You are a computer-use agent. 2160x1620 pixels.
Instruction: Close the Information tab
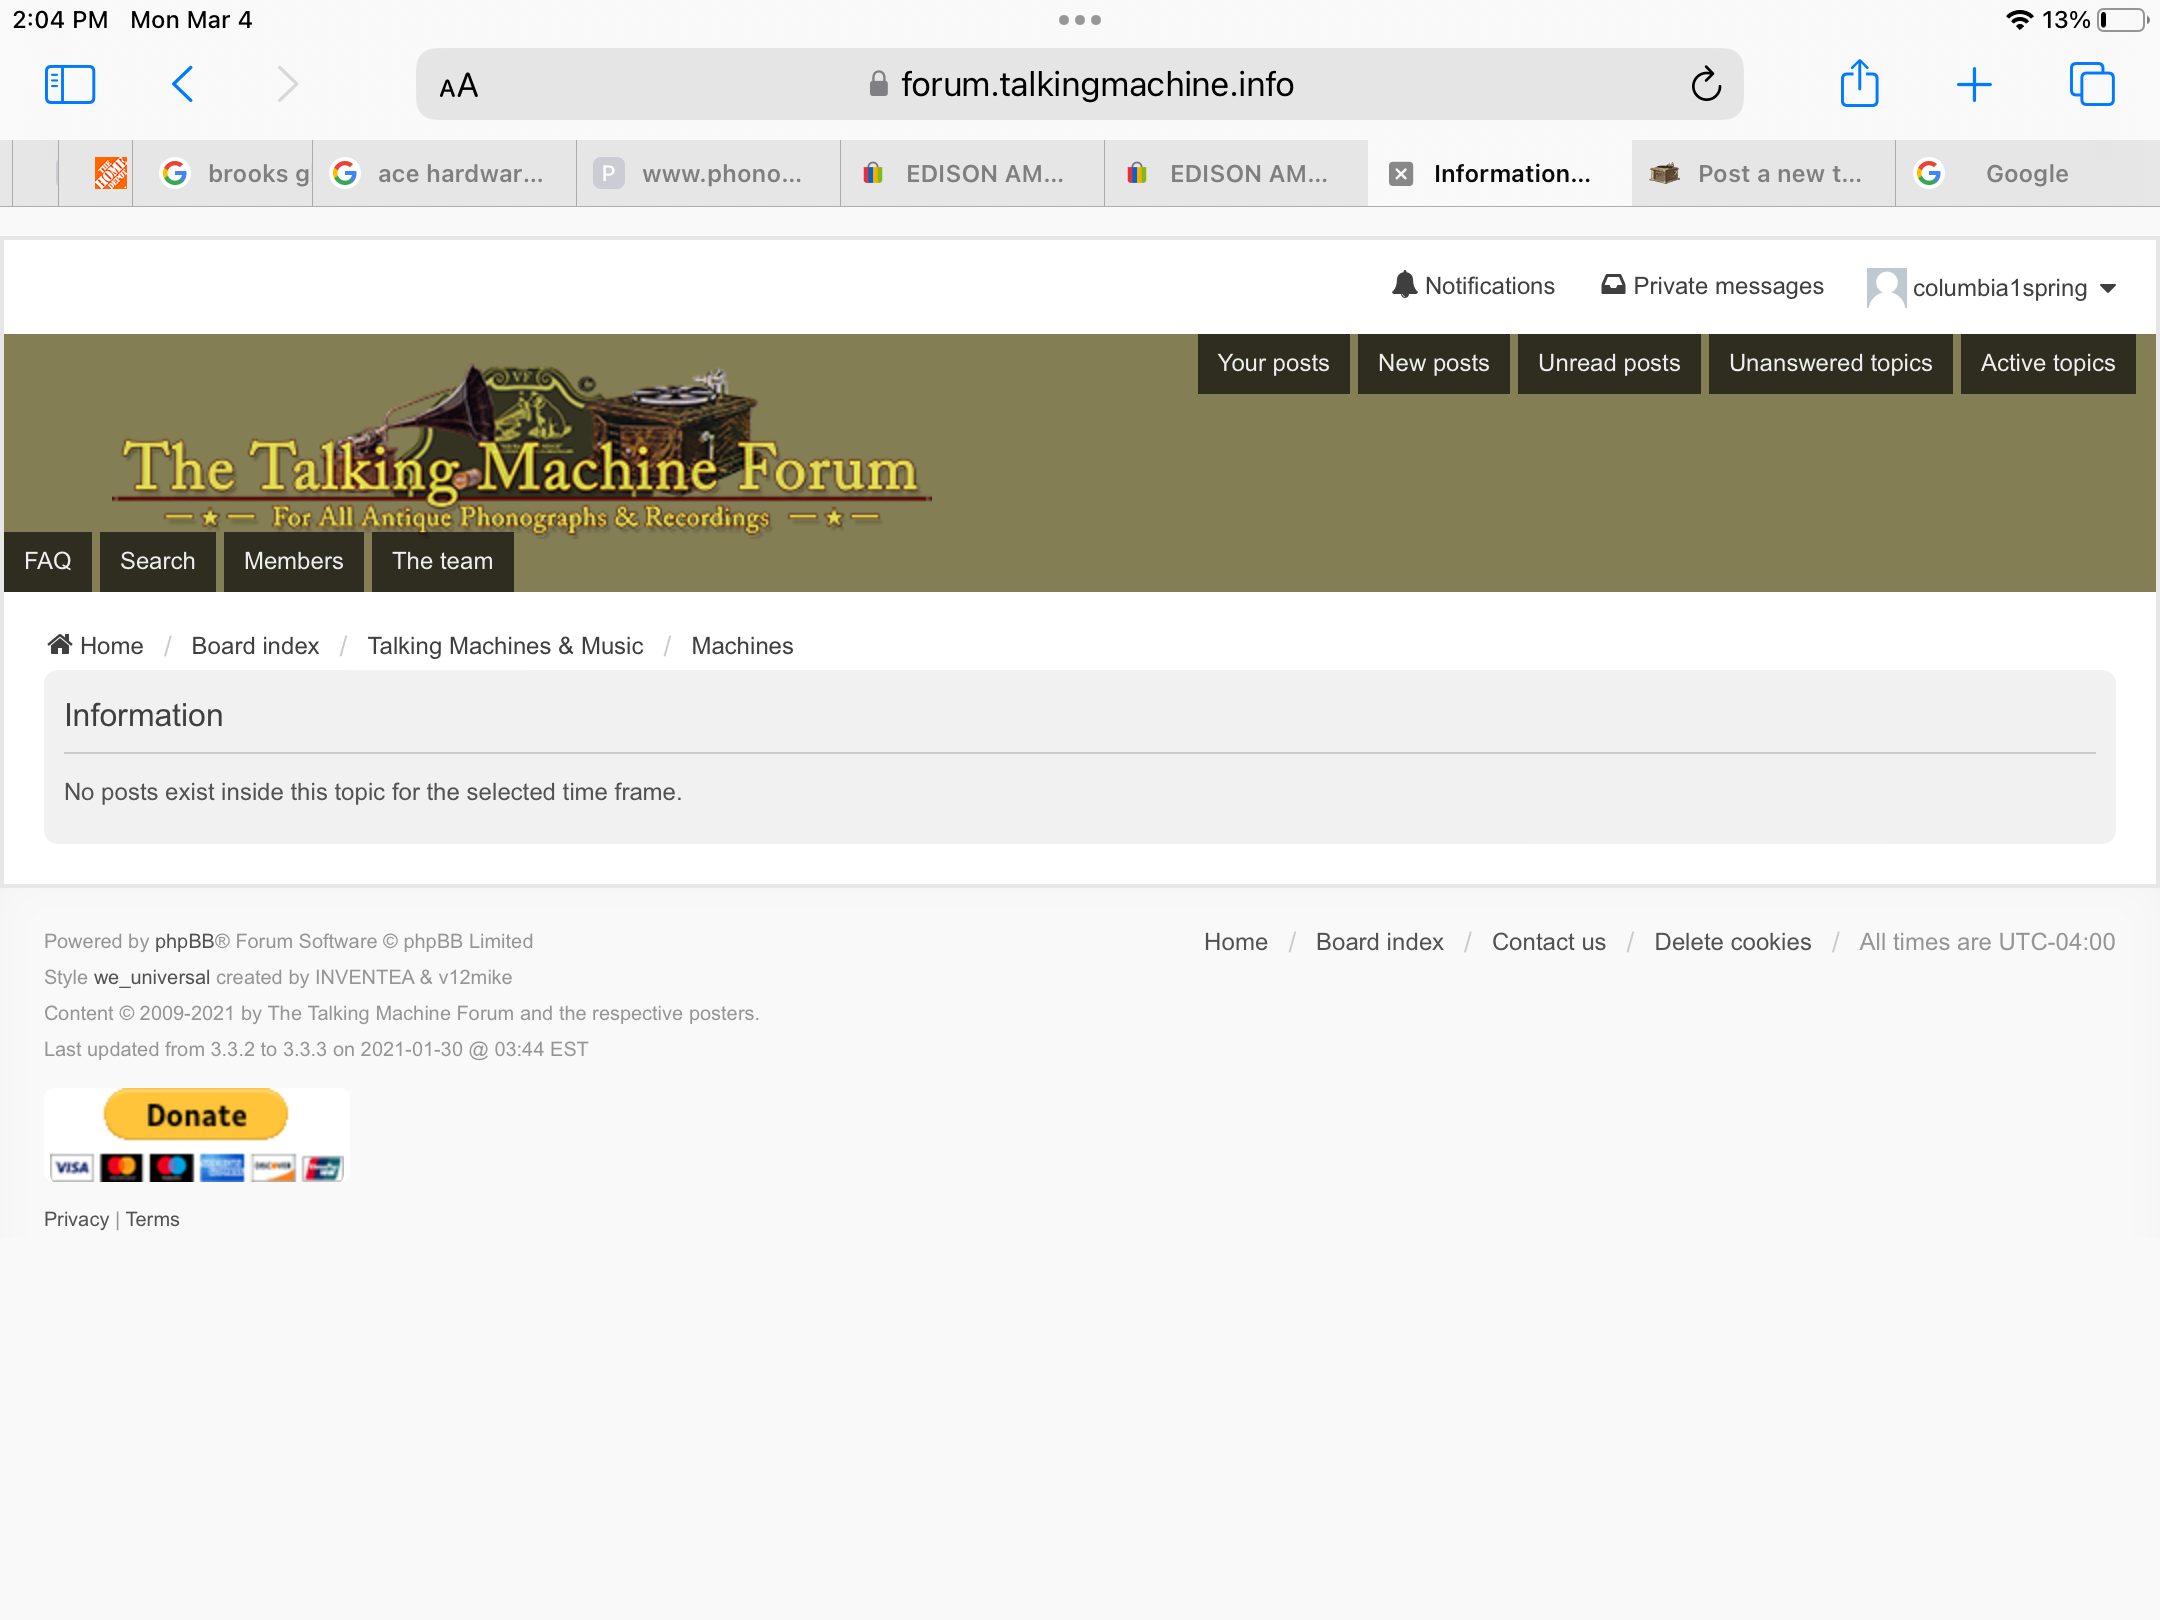[x=1401, y=174]
